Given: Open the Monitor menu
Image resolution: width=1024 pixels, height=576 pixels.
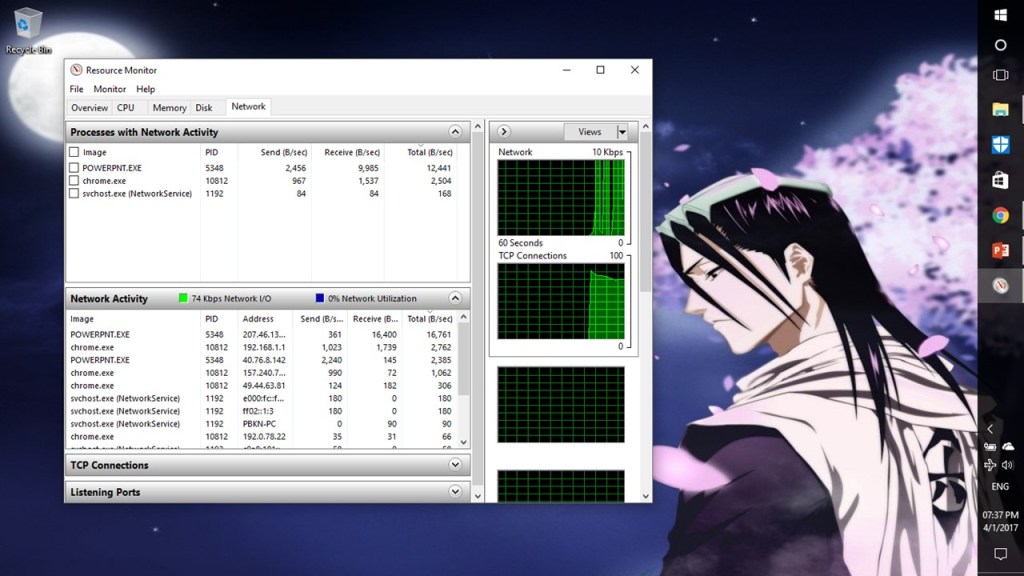Looking at the screenshot, I should coord(110,89).
